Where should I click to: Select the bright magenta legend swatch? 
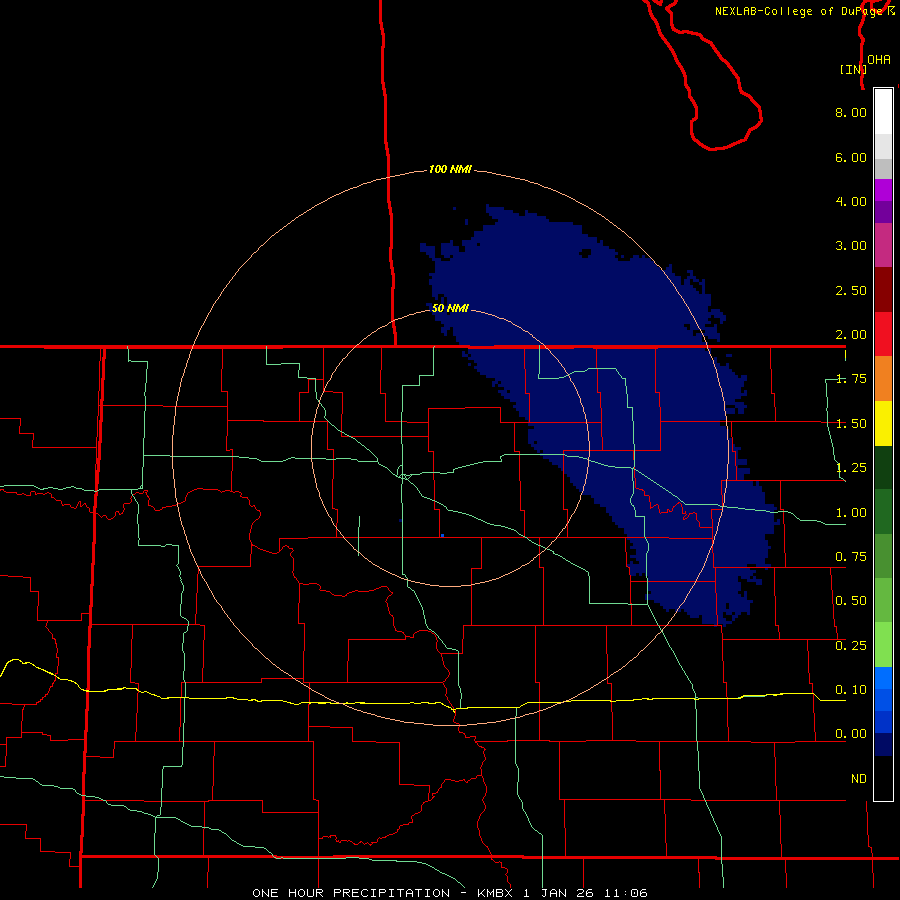tap(883, 190)
